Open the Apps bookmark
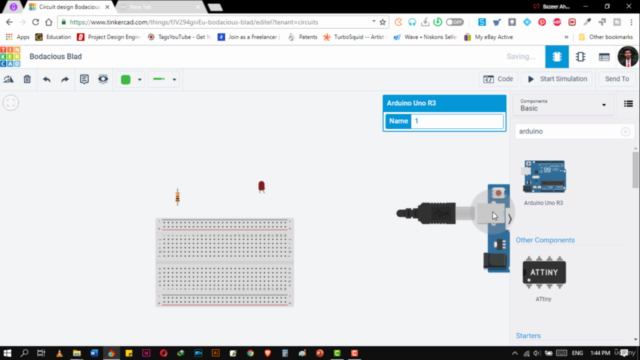640x360 pixels. coord(18,37)
